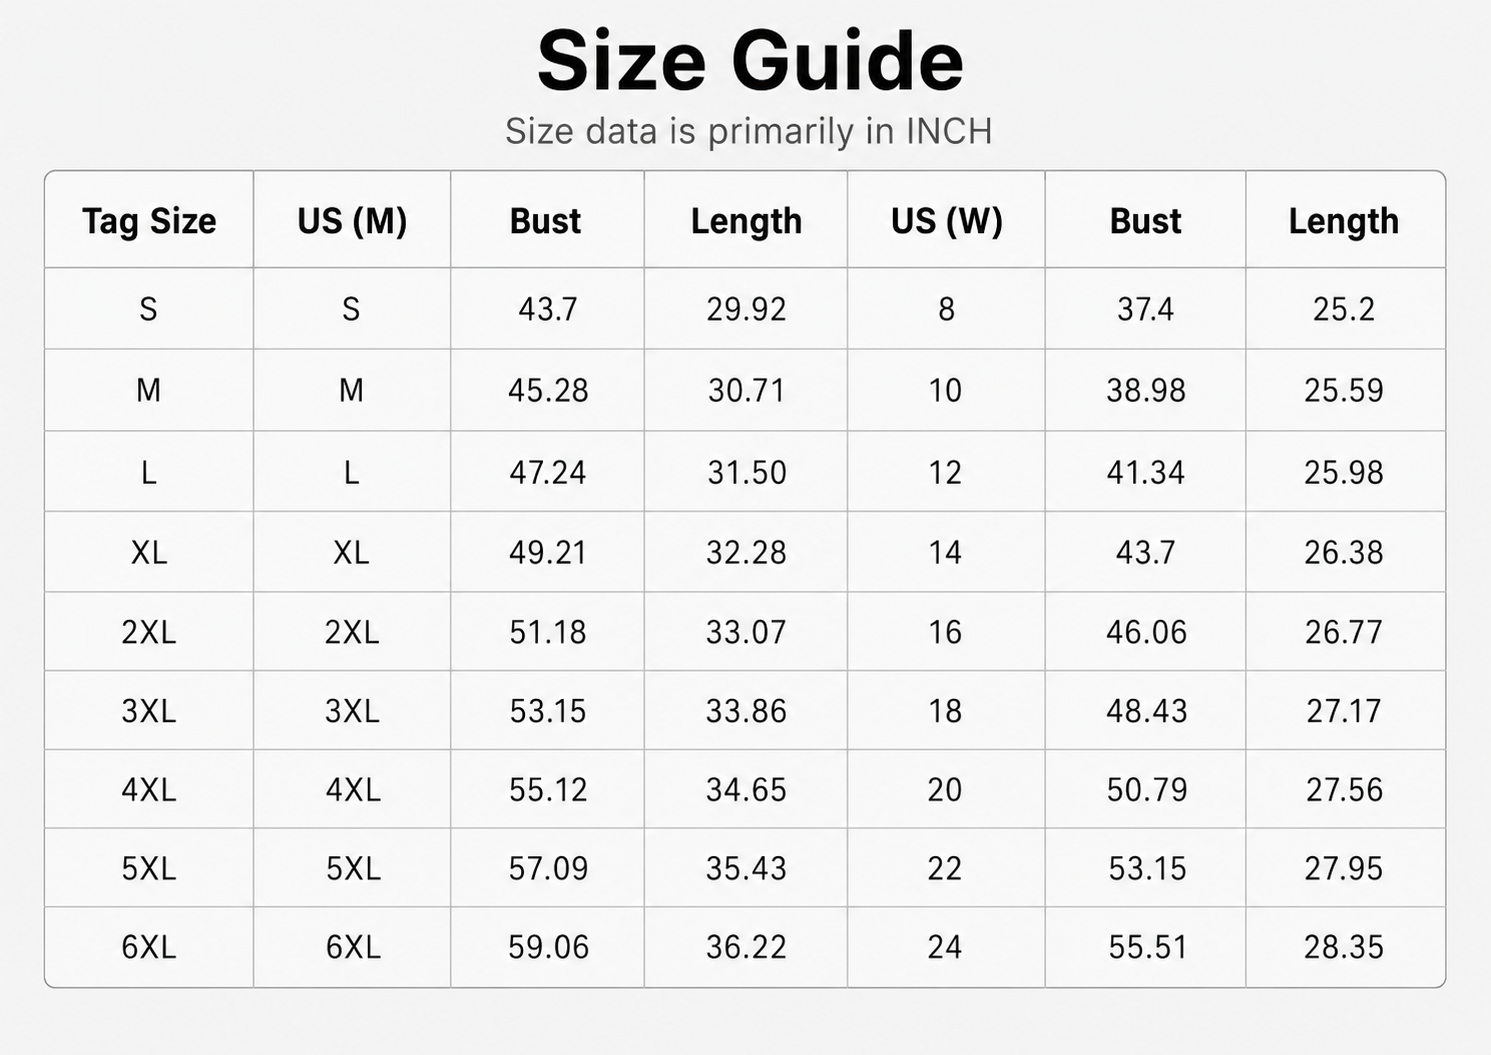Image resolution: width=1491 pixels, height=1055 pixels.
Task: Click the 46.06 bust value
Action: [x=1146, y=632]
